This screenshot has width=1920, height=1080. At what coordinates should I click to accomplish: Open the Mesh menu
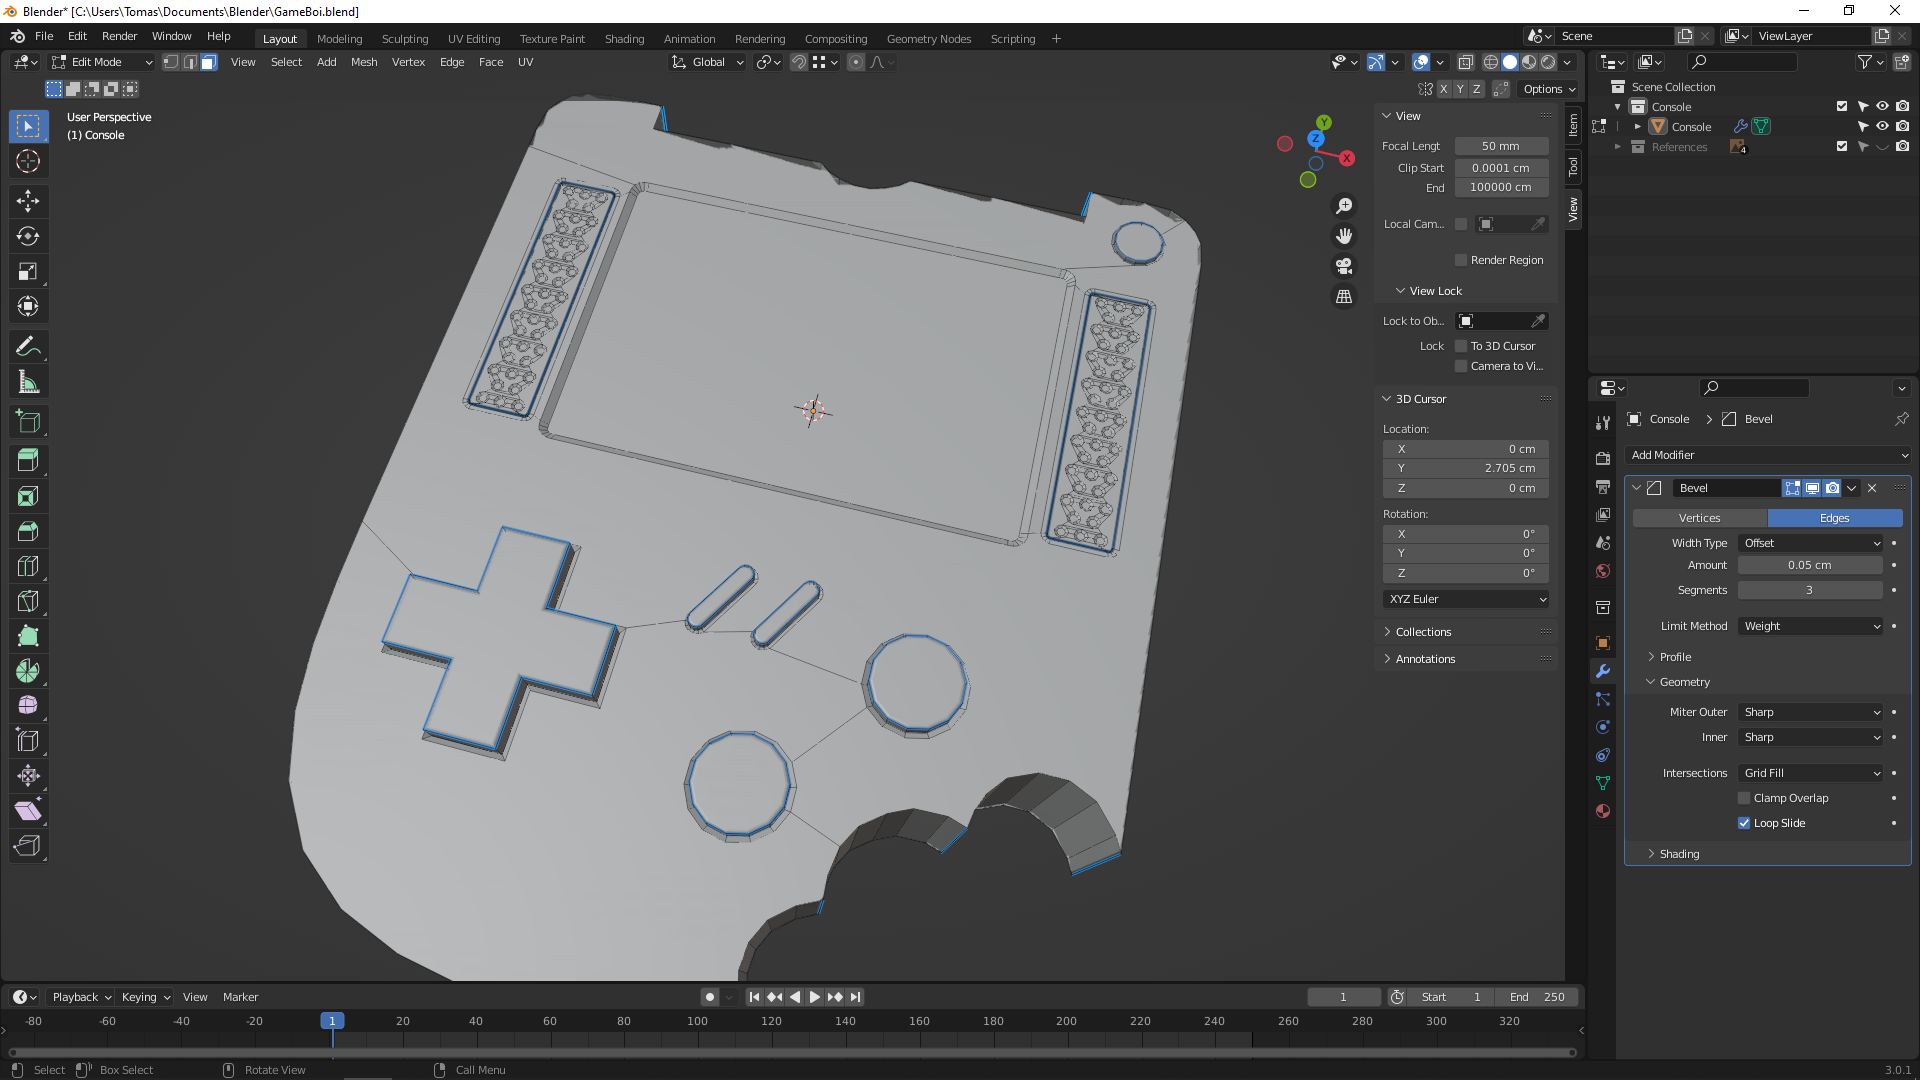tap(364, 62)
